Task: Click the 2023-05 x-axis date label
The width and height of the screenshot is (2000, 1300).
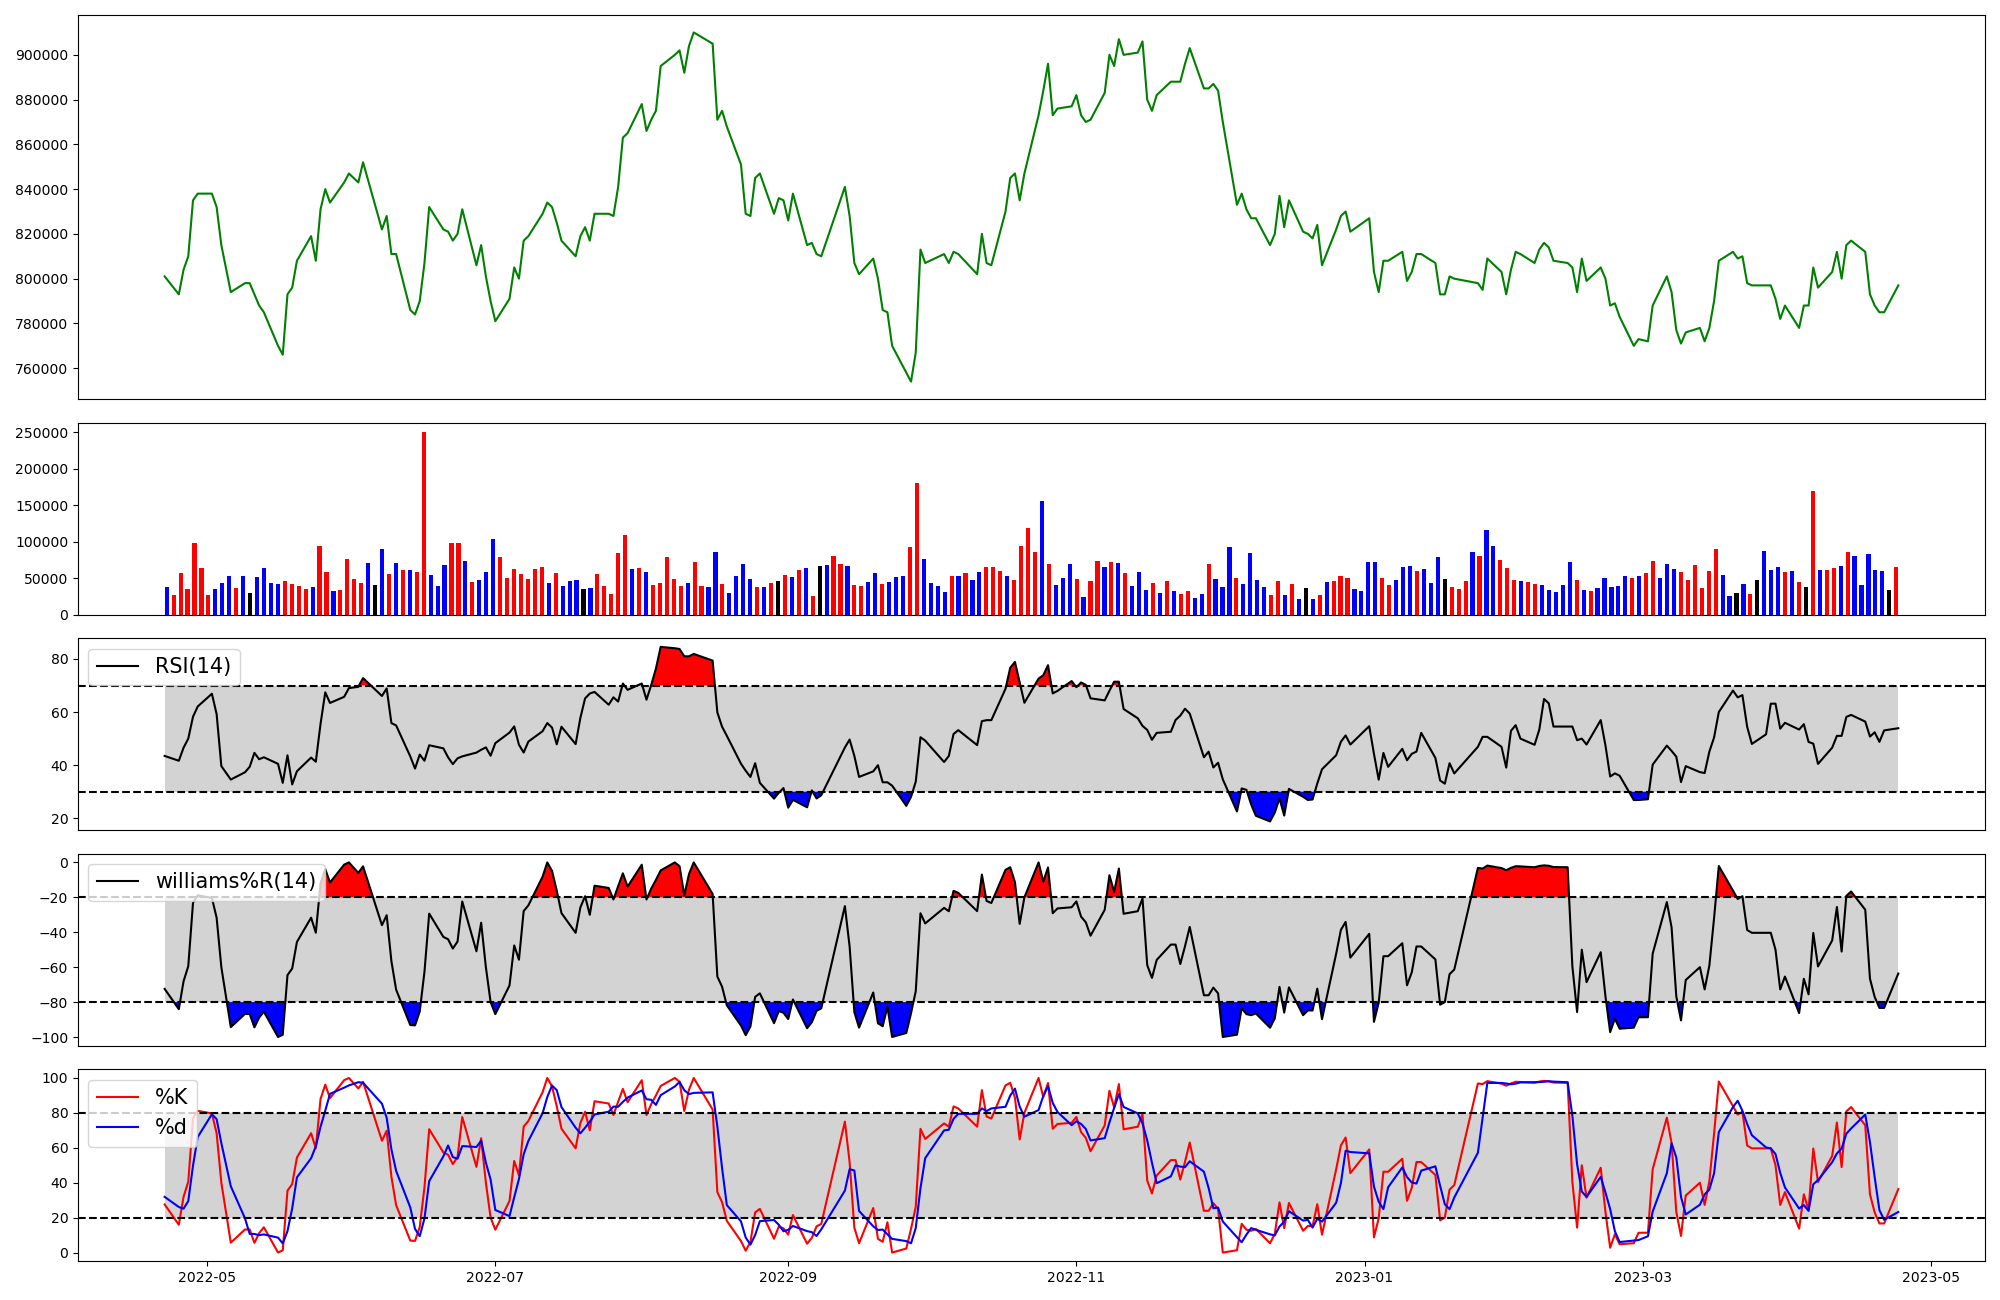Action: click(1931, 1277)
